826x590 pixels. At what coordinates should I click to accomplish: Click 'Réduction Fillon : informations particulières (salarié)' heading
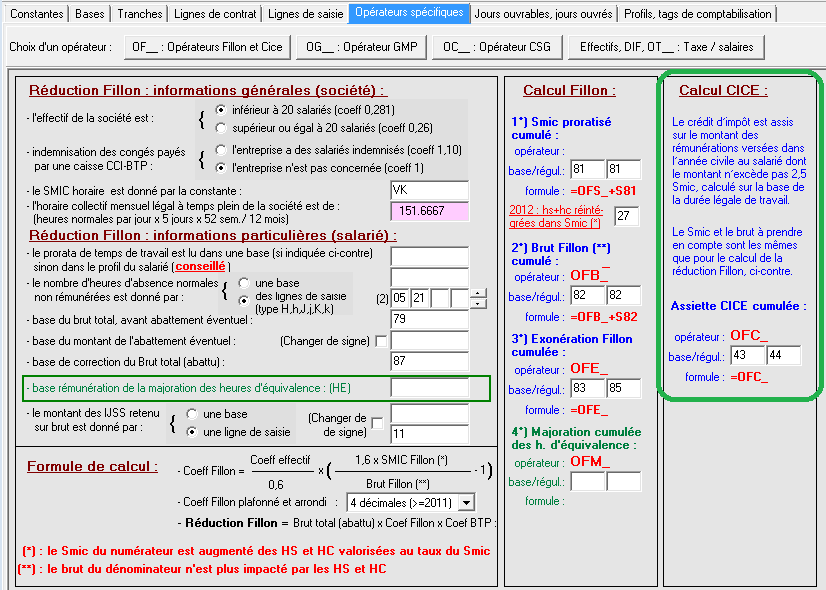(213, 235)
